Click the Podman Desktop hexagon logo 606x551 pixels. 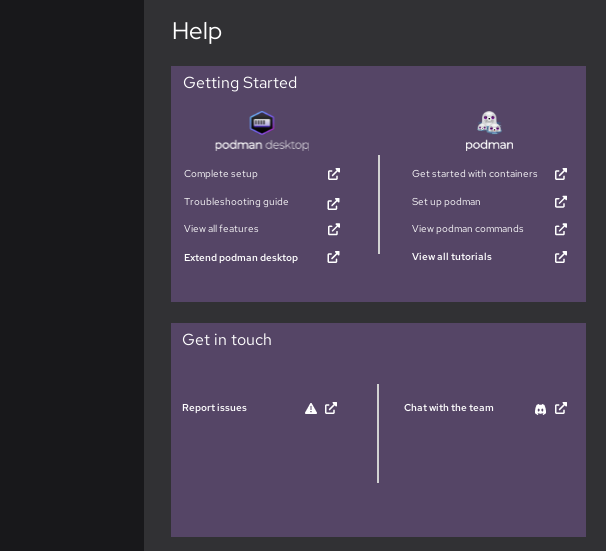click(262, 123)
